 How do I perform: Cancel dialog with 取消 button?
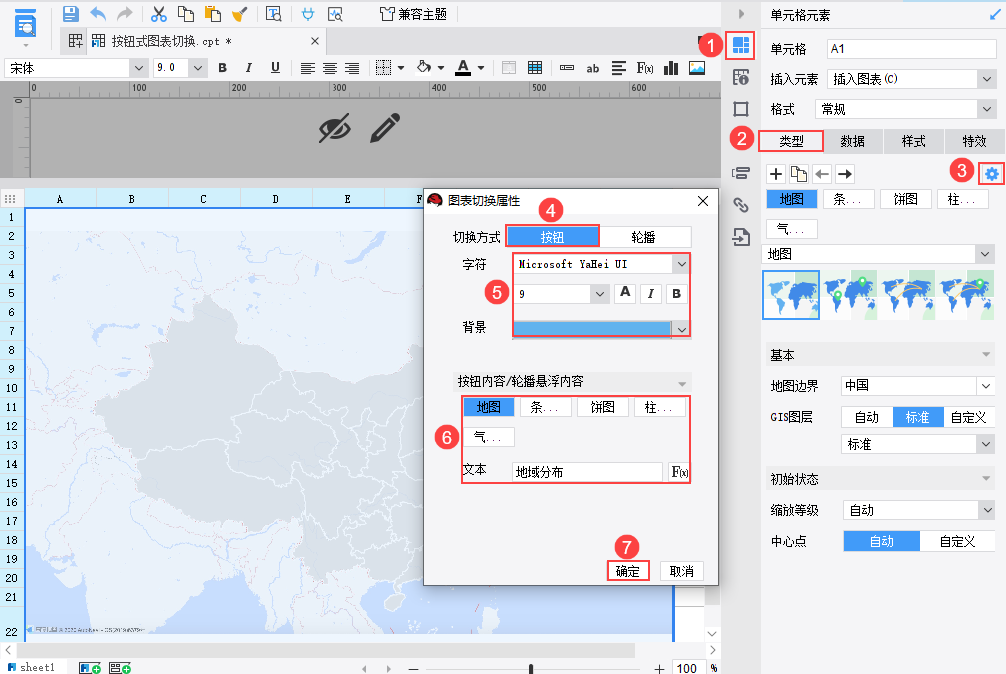coord(681,571)
